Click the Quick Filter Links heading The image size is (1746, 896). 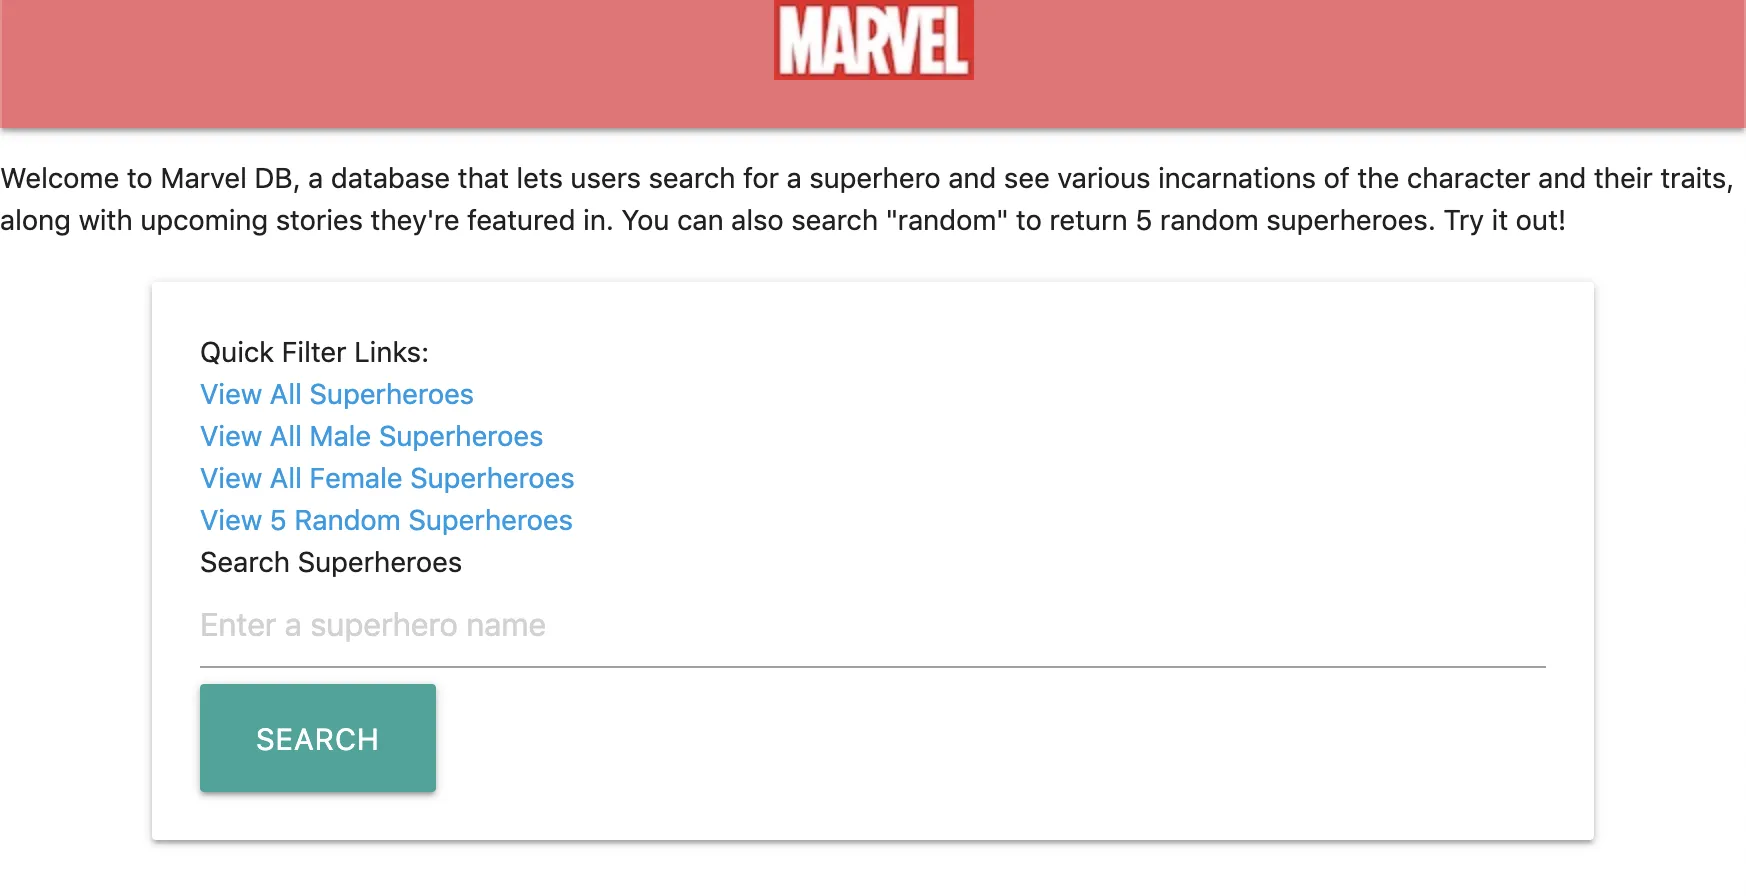coord(314,352)
